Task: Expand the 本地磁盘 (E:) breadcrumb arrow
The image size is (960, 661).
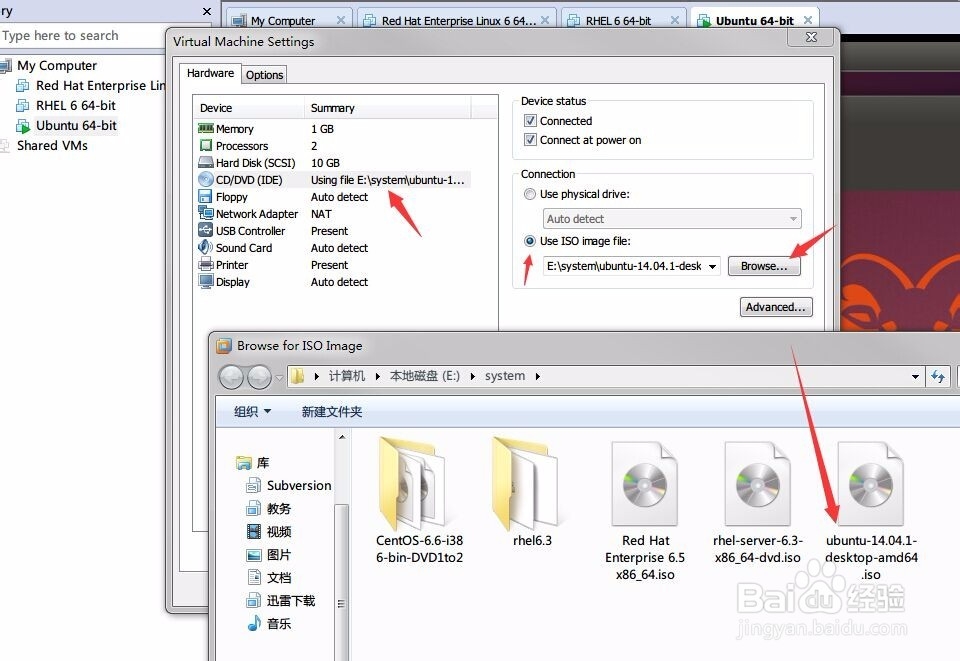Action: 473,376
